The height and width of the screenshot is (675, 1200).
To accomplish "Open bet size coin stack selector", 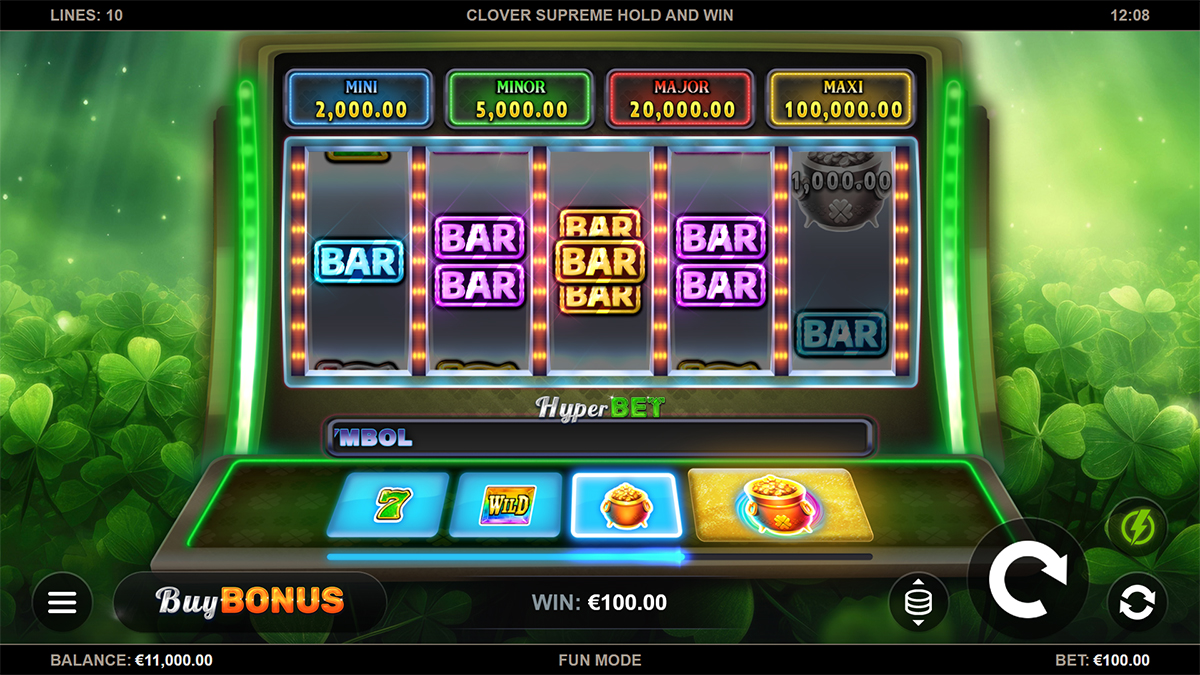I will tap(918, 602).
